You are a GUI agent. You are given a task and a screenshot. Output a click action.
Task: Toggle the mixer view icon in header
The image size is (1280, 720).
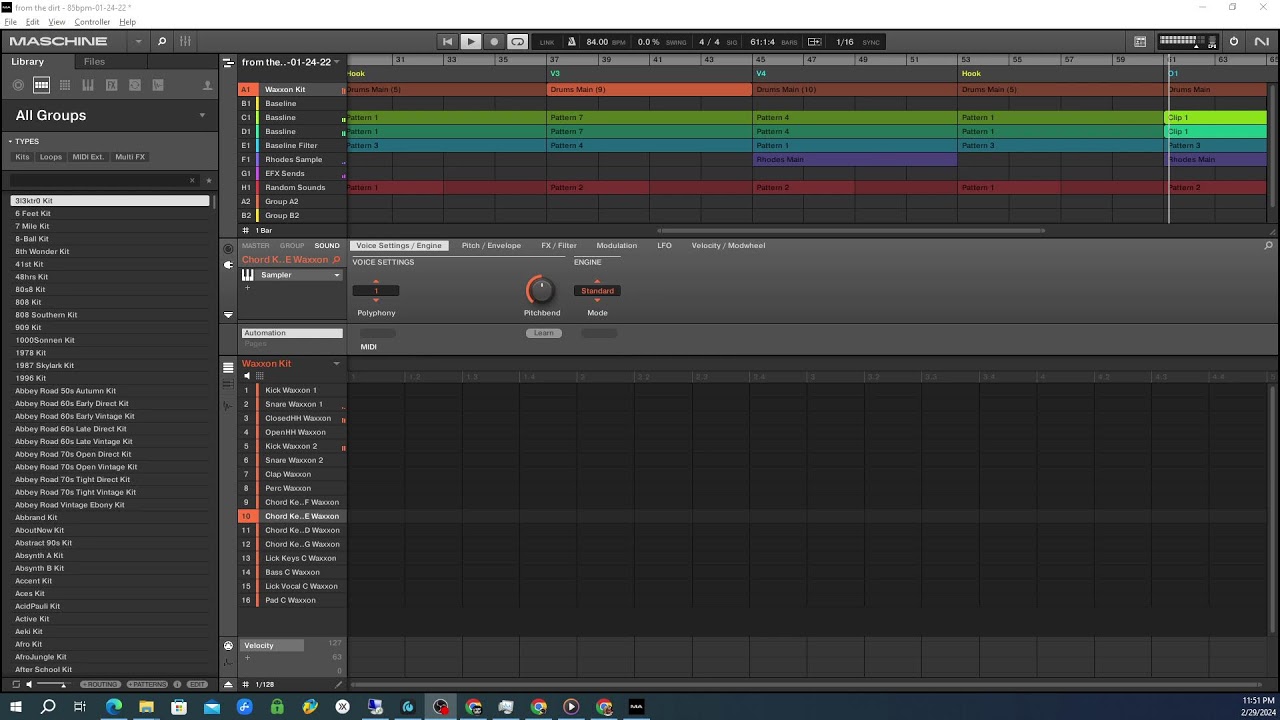[x=186, y=41]
